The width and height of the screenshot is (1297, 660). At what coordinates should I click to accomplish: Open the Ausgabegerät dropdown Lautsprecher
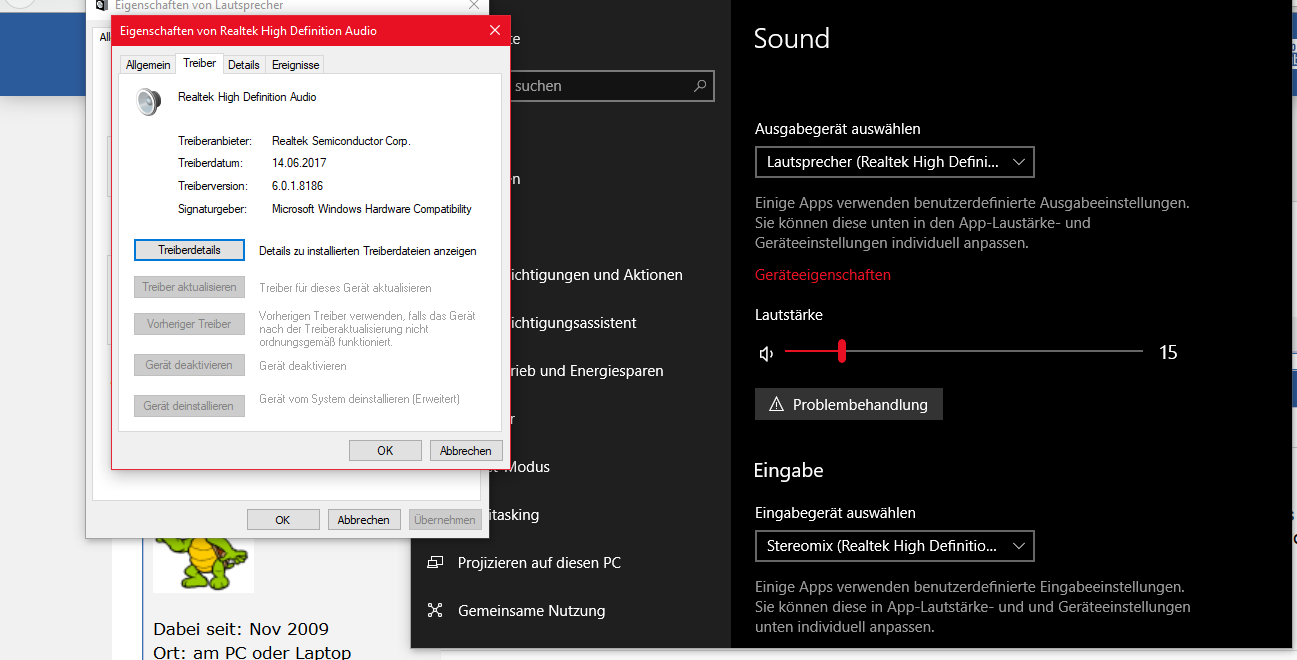894,162
